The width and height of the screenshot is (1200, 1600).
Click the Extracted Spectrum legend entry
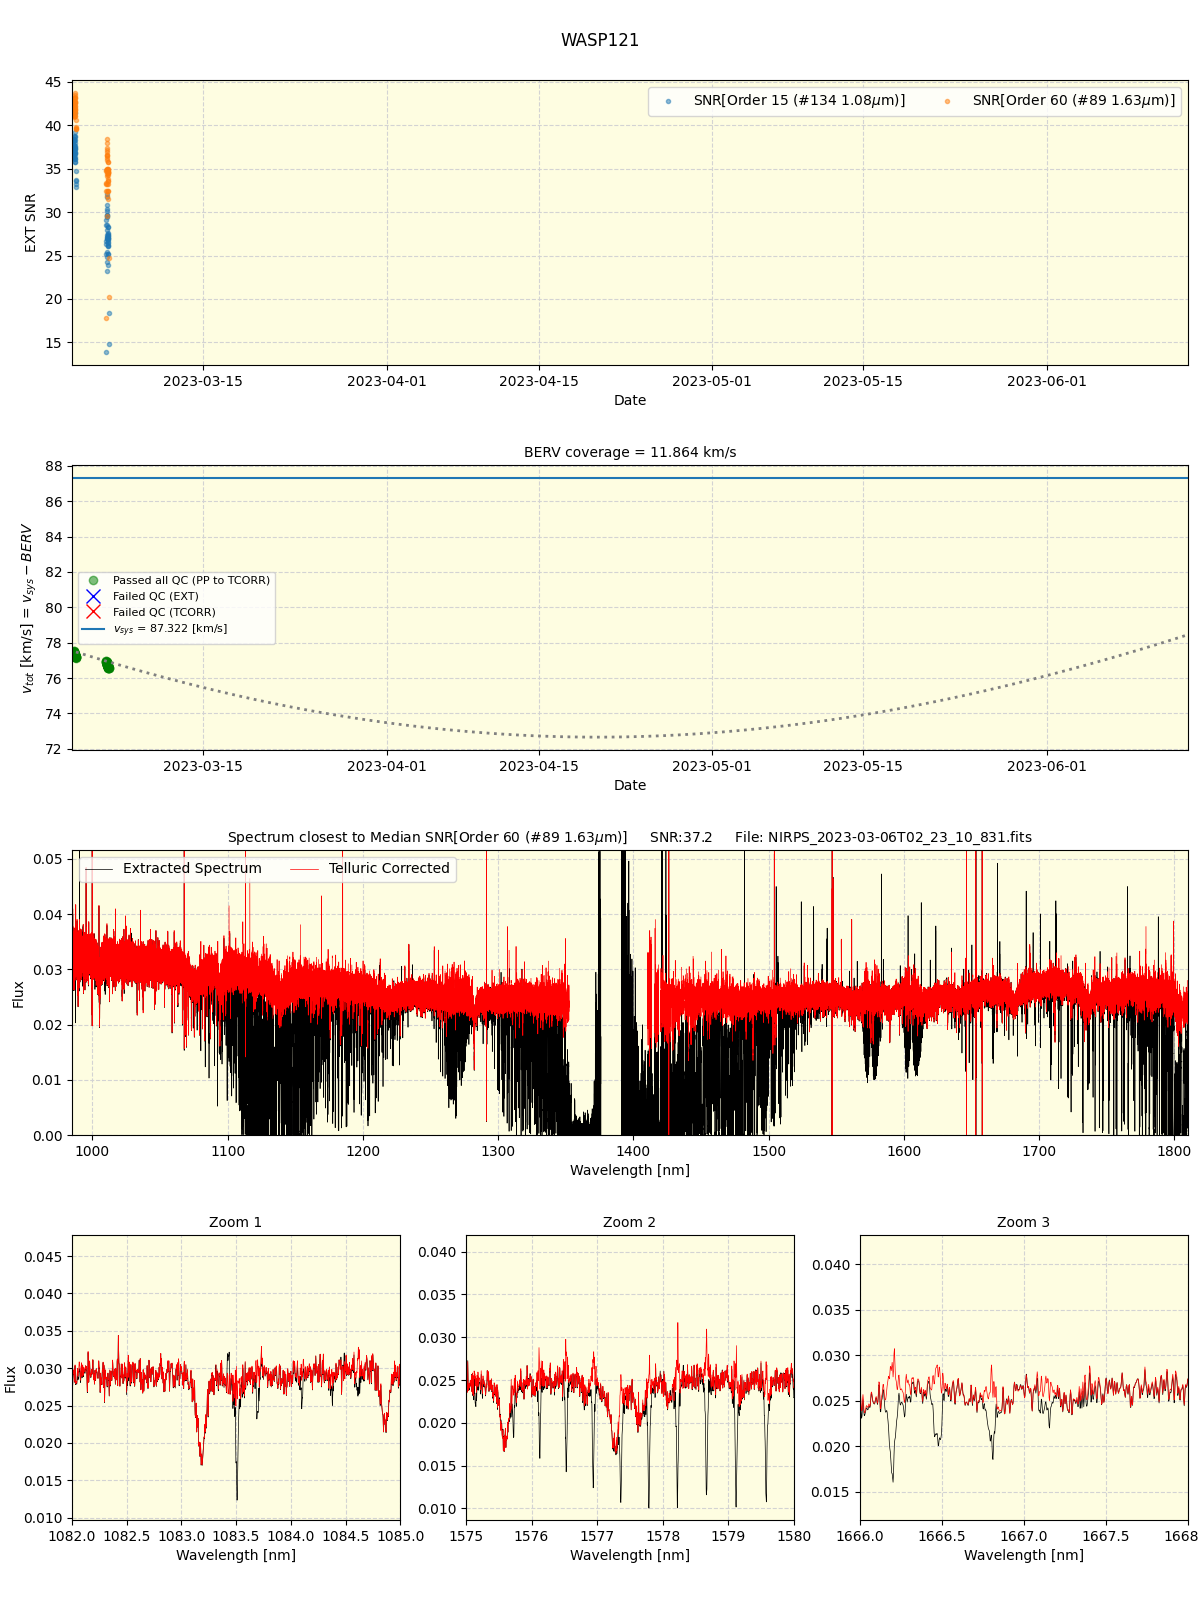point(173,869)
